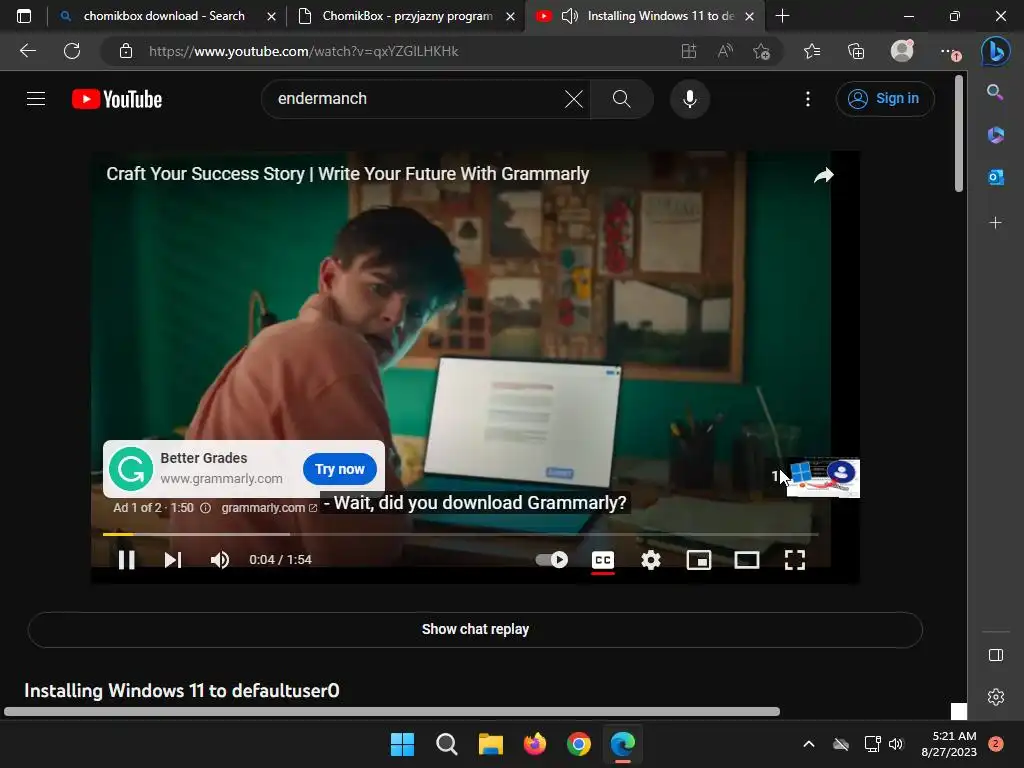The image size is (1024, 768).
Task: Open the tab actions menu
Action: [24, 16]
